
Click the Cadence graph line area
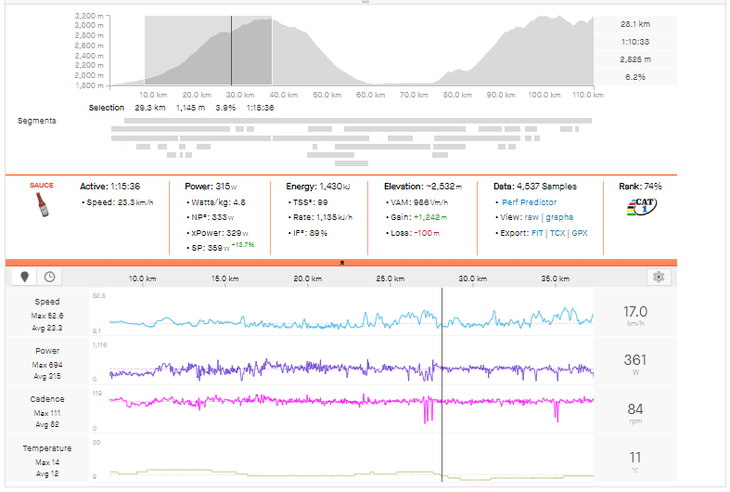coord(350,400)
